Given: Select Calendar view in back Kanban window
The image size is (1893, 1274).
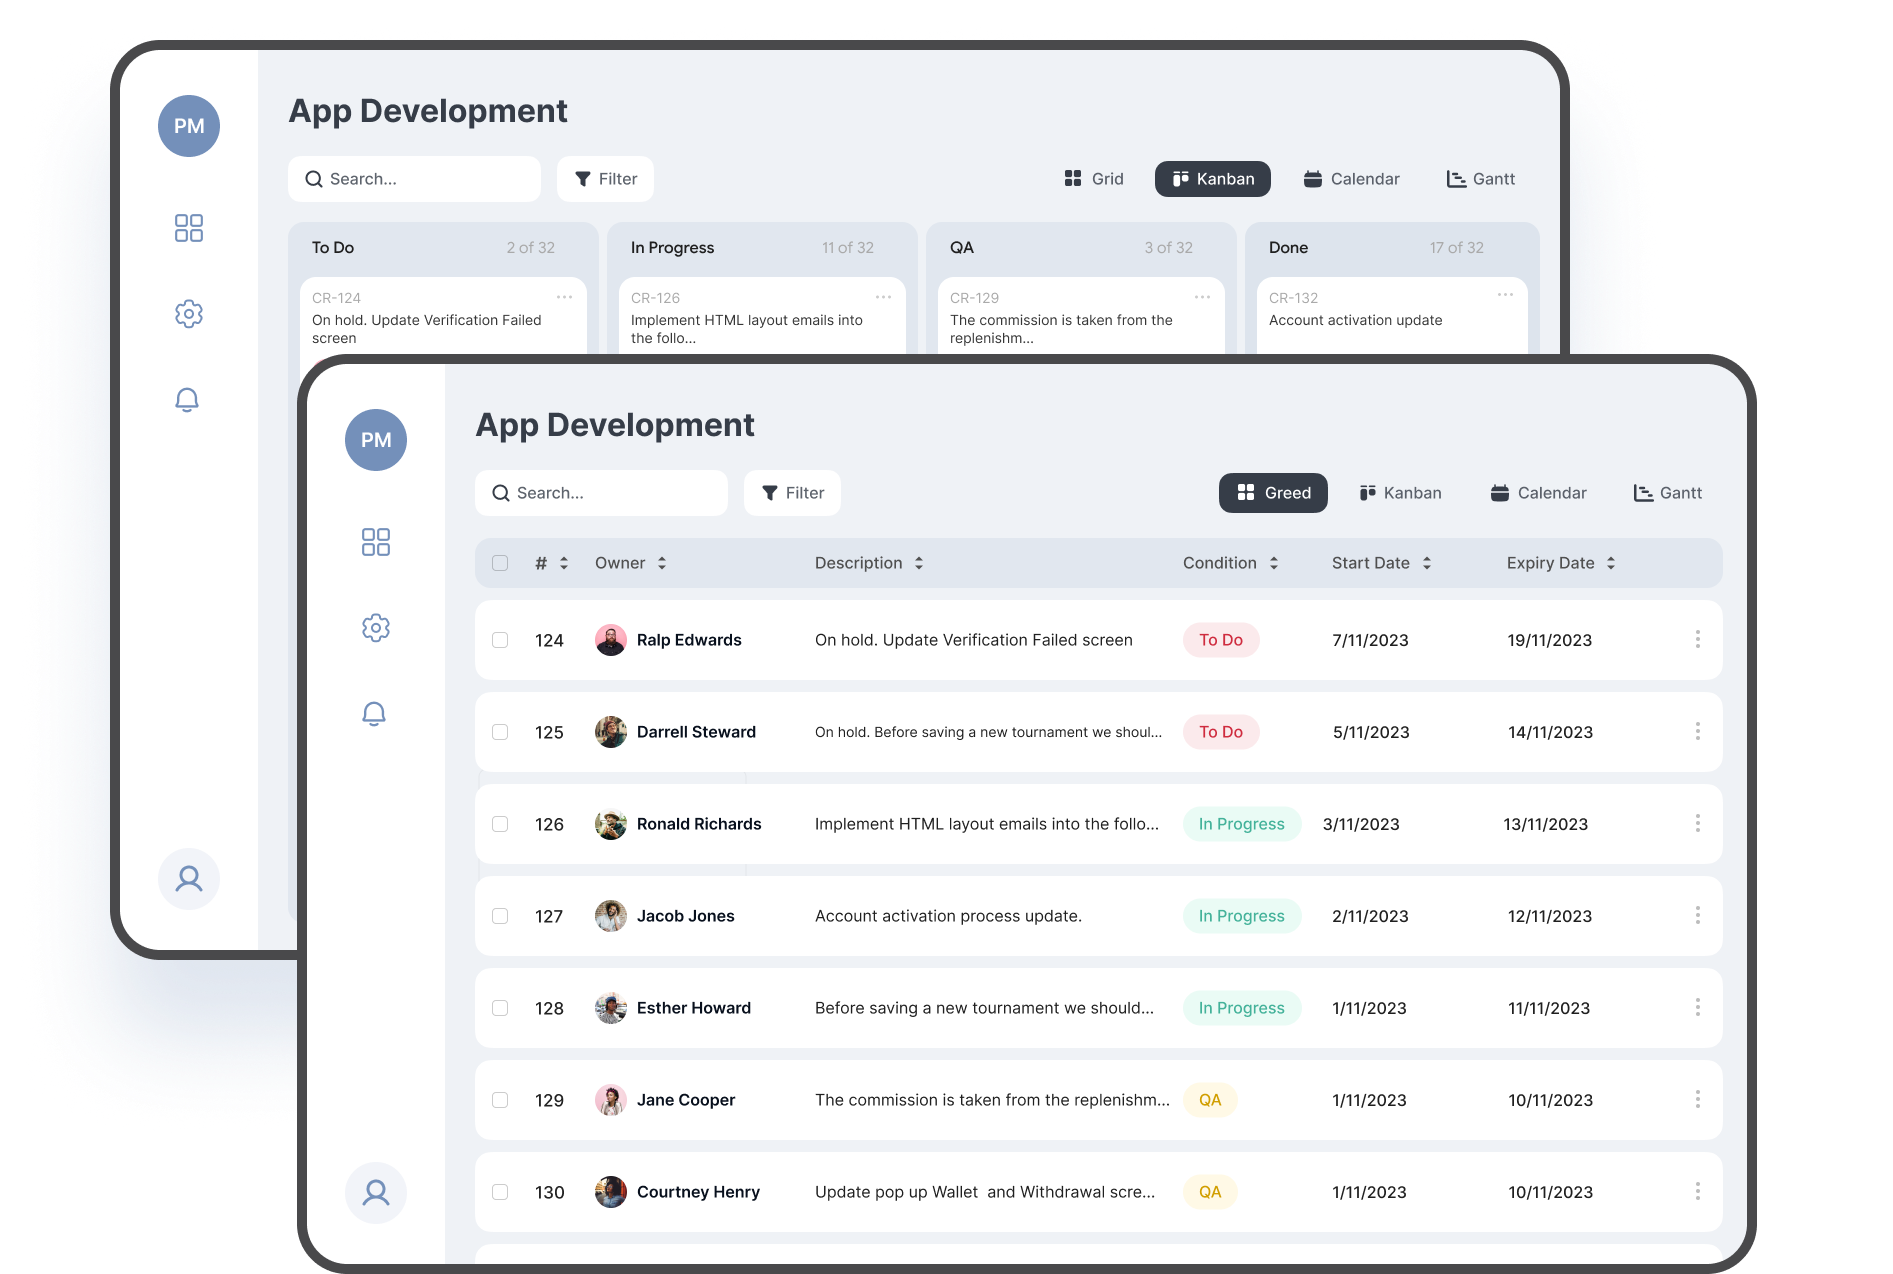Looking at the screenshot, I should click(1351, 179).
